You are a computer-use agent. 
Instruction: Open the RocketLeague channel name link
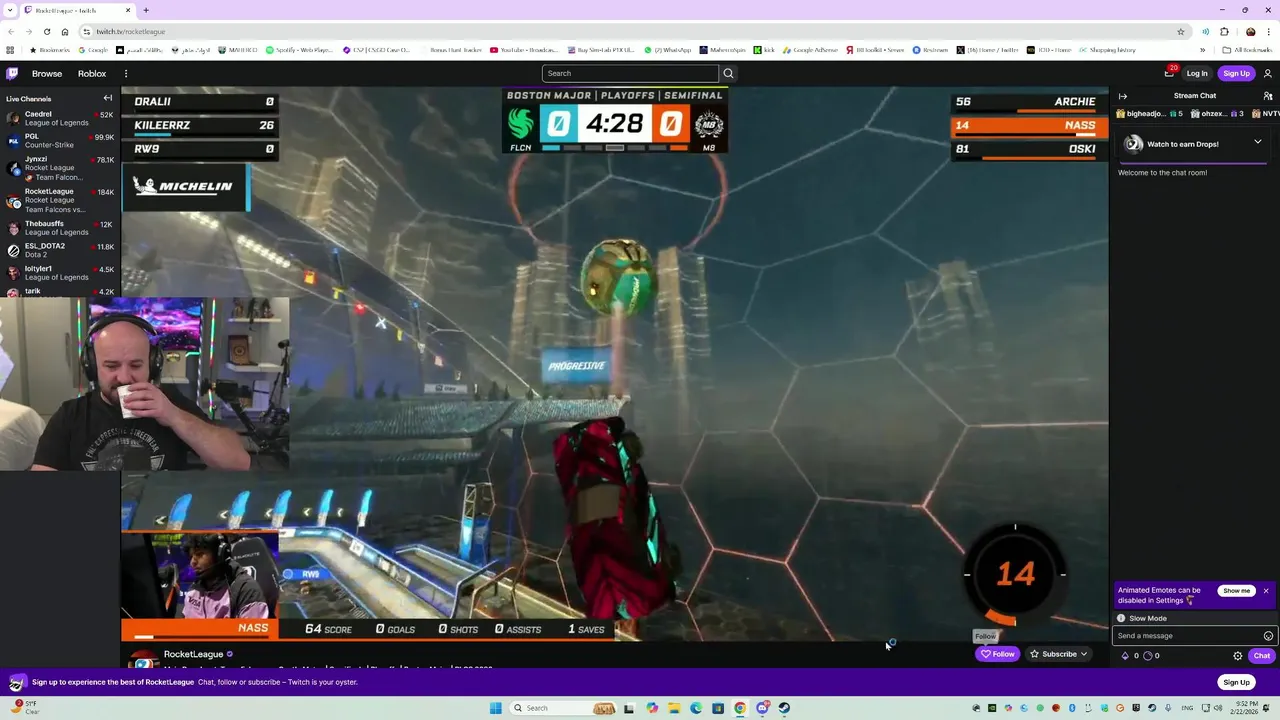coord(193,654)
